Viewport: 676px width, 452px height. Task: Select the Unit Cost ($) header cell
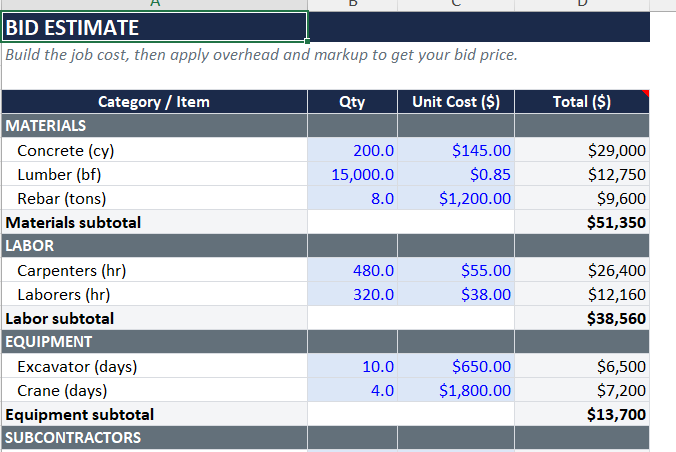456,102
